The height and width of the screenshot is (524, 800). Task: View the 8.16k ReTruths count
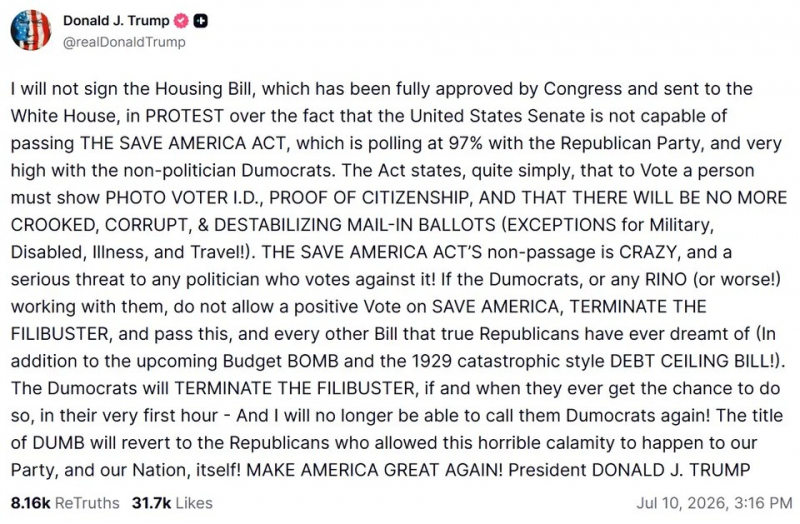pyautogui.click(x=31, y=503)
